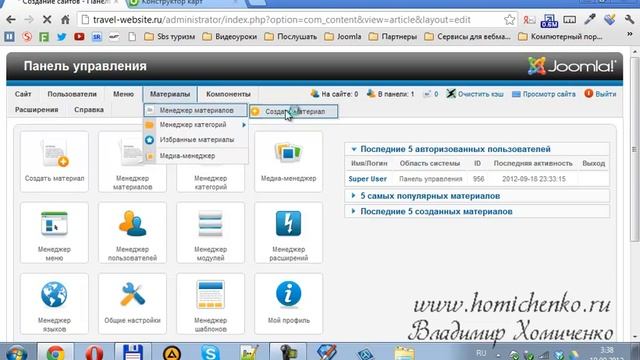Open Chrome from the taskbar

tap(56, 352)
